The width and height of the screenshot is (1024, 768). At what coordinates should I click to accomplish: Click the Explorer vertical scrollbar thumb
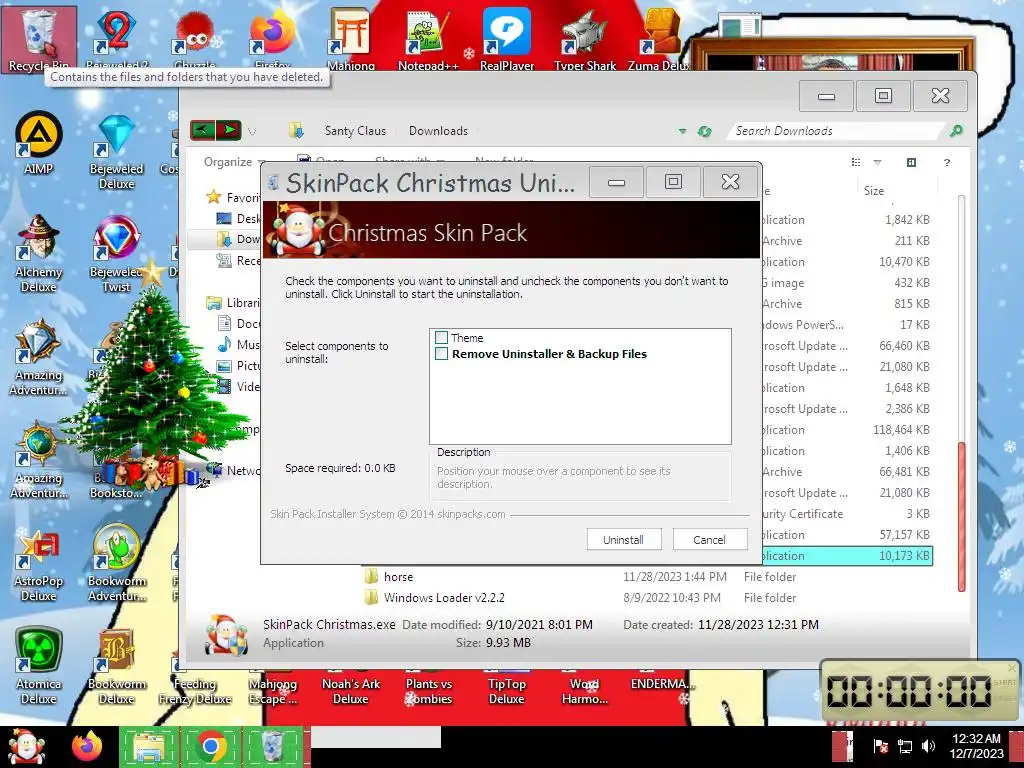coord(961,517)
